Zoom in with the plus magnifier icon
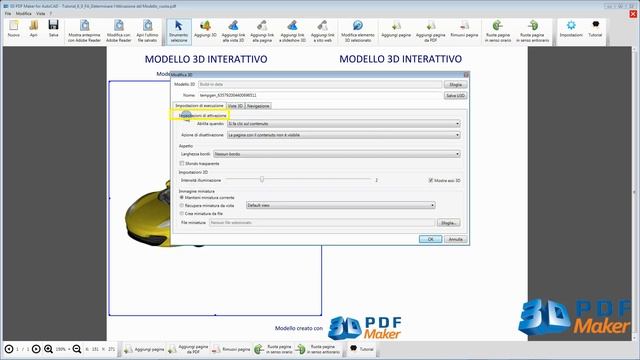Viewport: 640px width, 360px height. (x=49, y=349)
